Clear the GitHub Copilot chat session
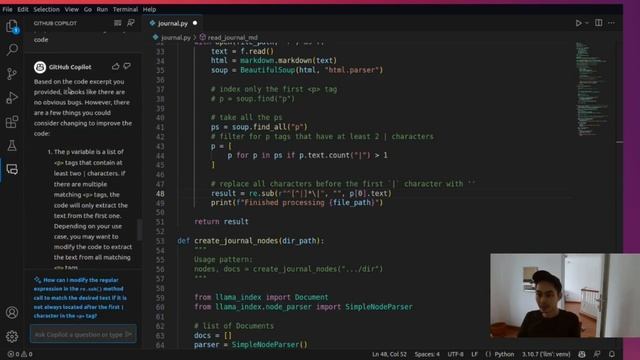Image resolution: width=640 pixels, height=360 pixels. pos(118,23)
